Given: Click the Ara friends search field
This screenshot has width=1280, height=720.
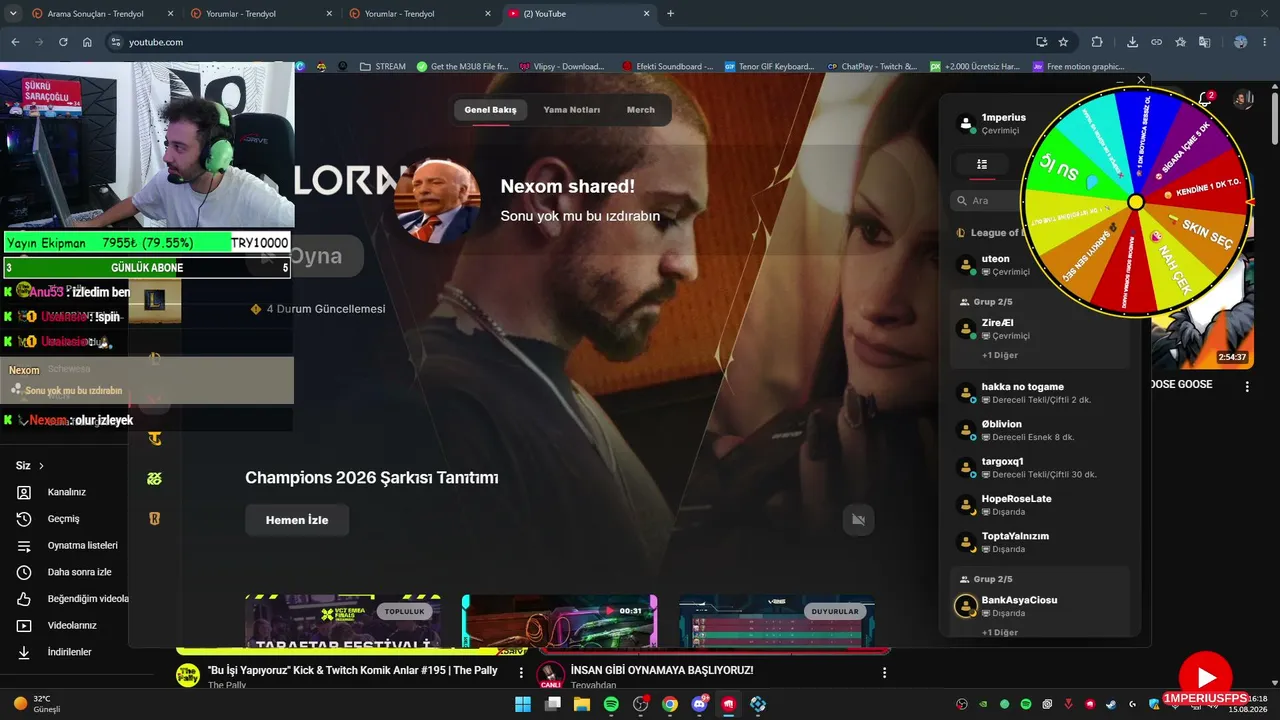Looking at the screenshot, I should 988,201.
